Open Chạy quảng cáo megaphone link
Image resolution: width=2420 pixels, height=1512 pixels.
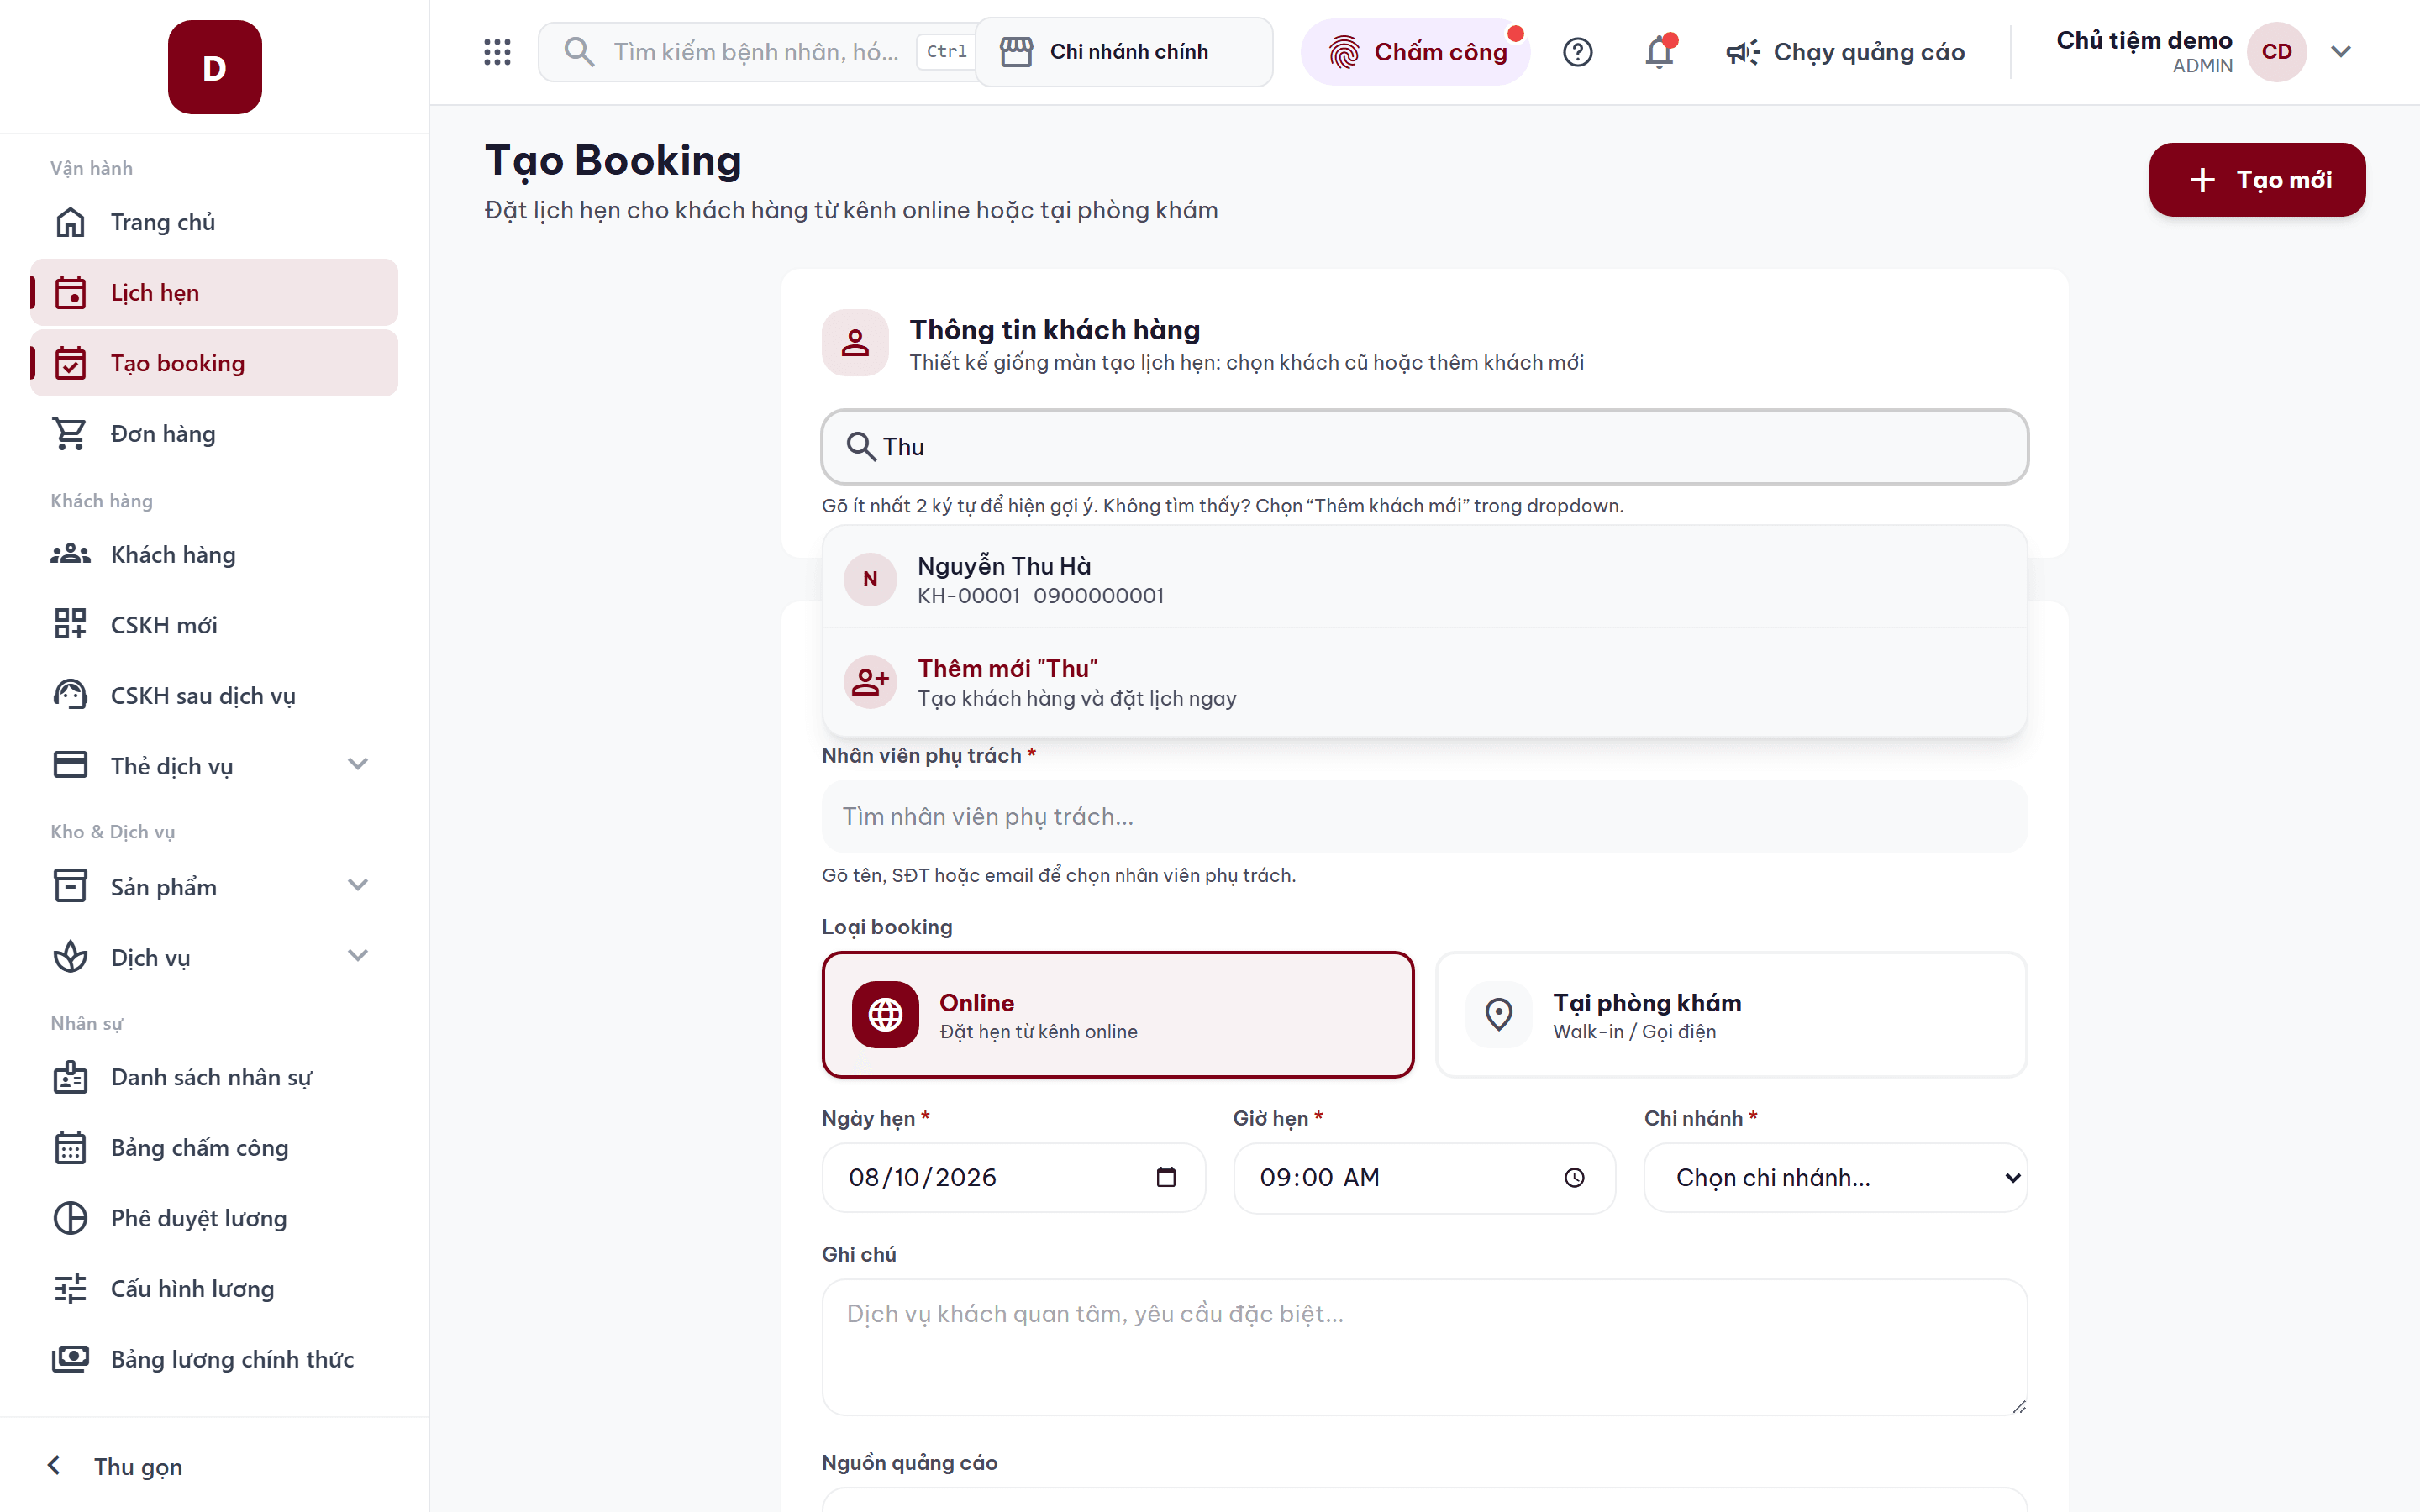tap(1845, 52)
